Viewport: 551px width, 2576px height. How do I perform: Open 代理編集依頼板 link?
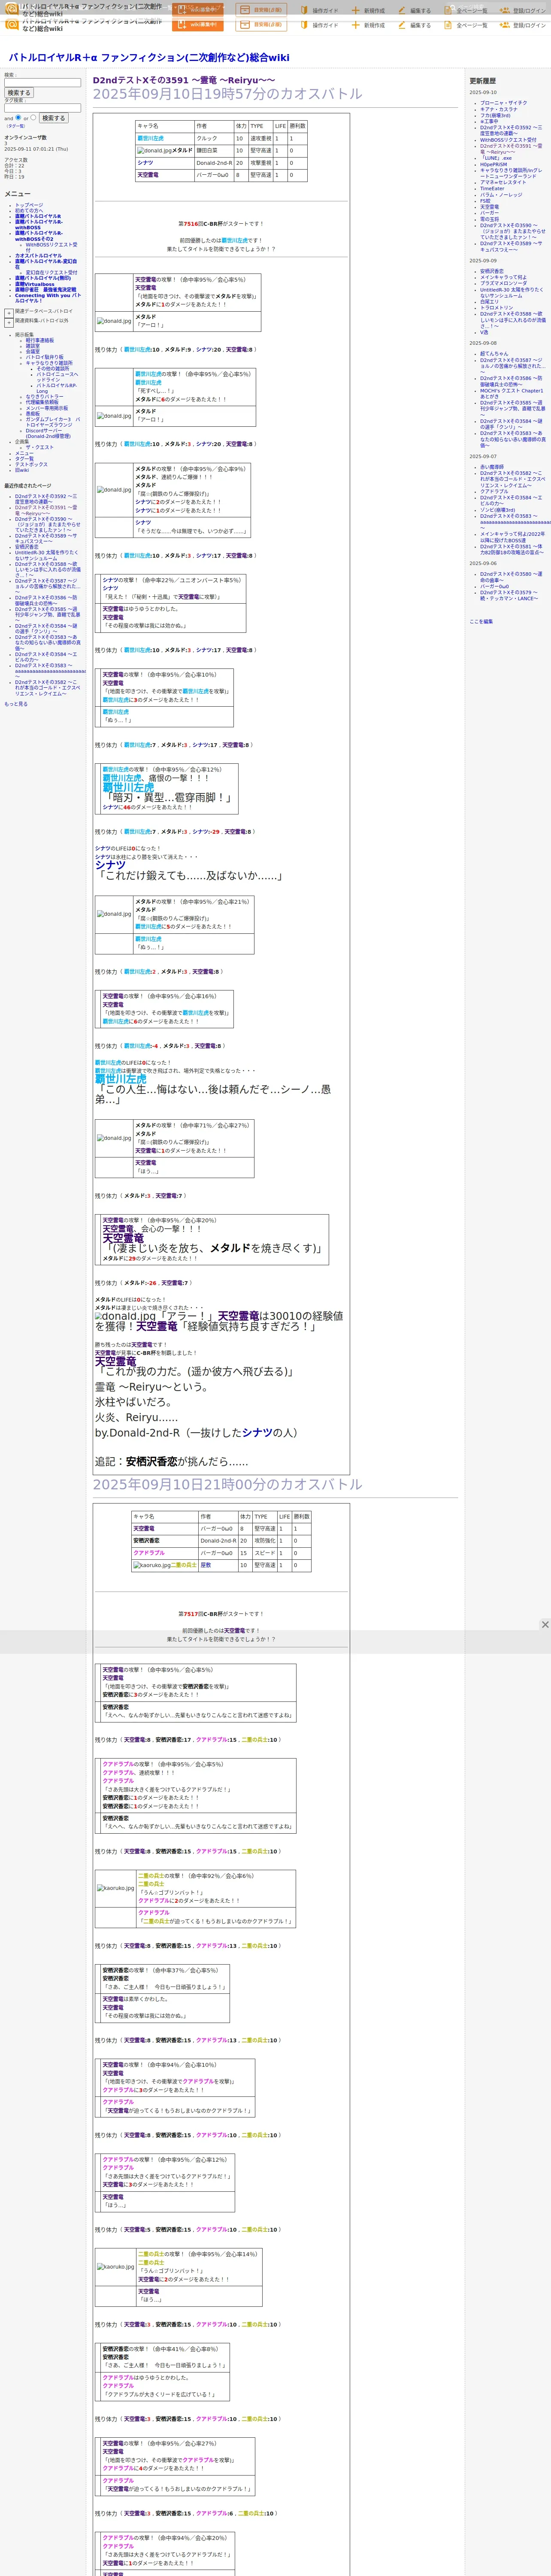[42, 402]
